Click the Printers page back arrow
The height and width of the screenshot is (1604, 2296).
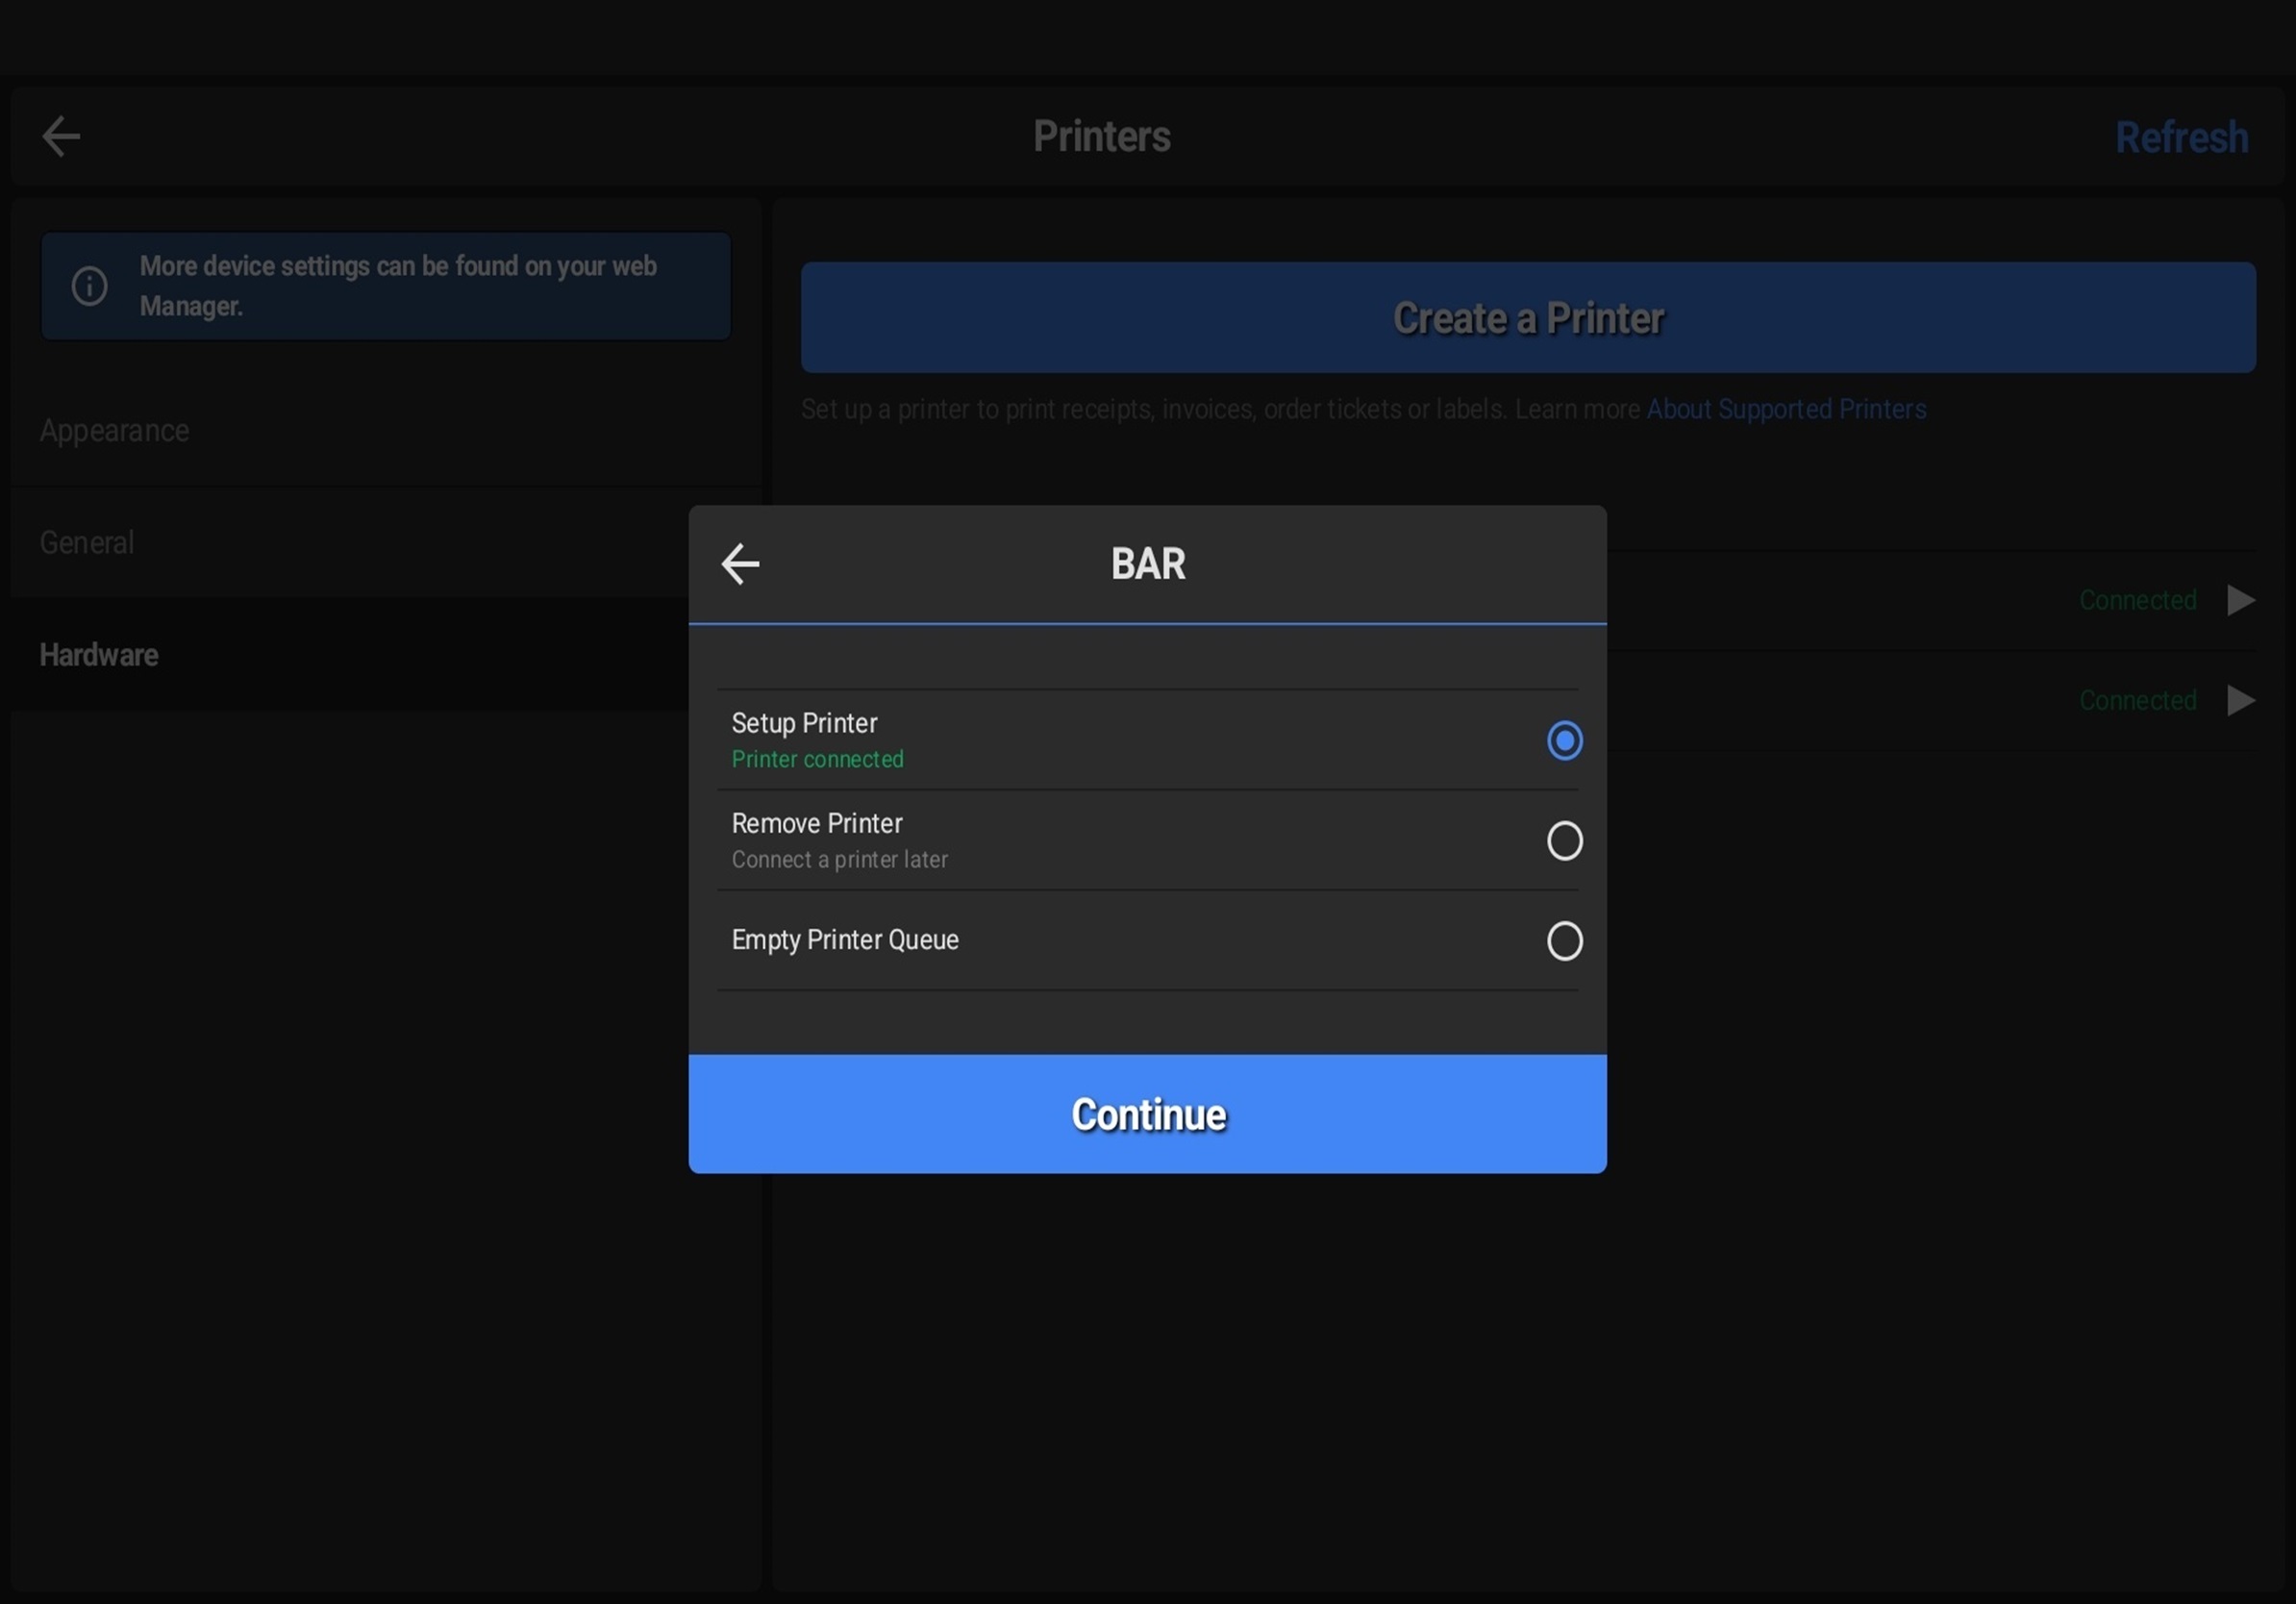pyautogui.click(x=60, y=136)
